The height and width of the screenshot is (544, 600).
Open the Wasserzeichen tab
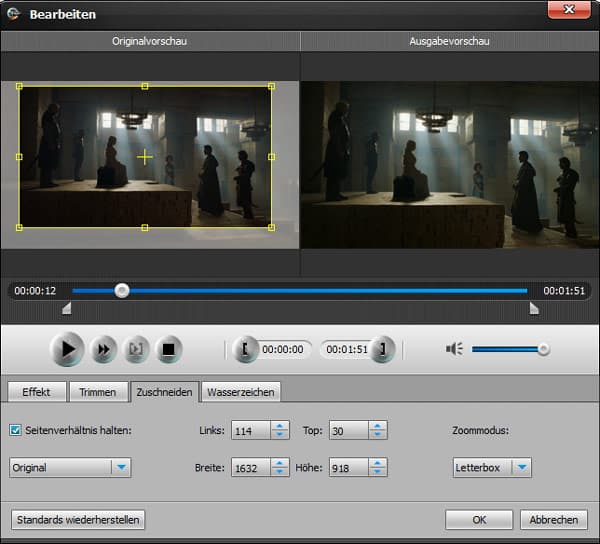241,392
